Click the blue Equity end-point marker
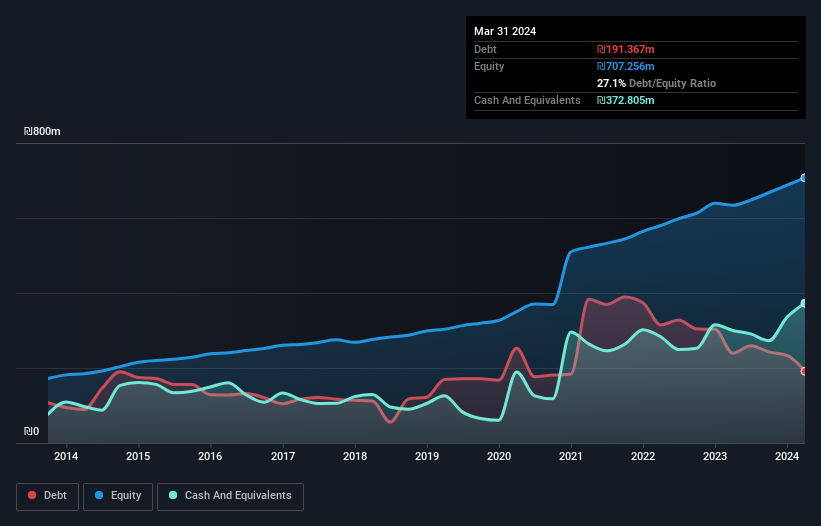821x526 pixels. point(804,178)
